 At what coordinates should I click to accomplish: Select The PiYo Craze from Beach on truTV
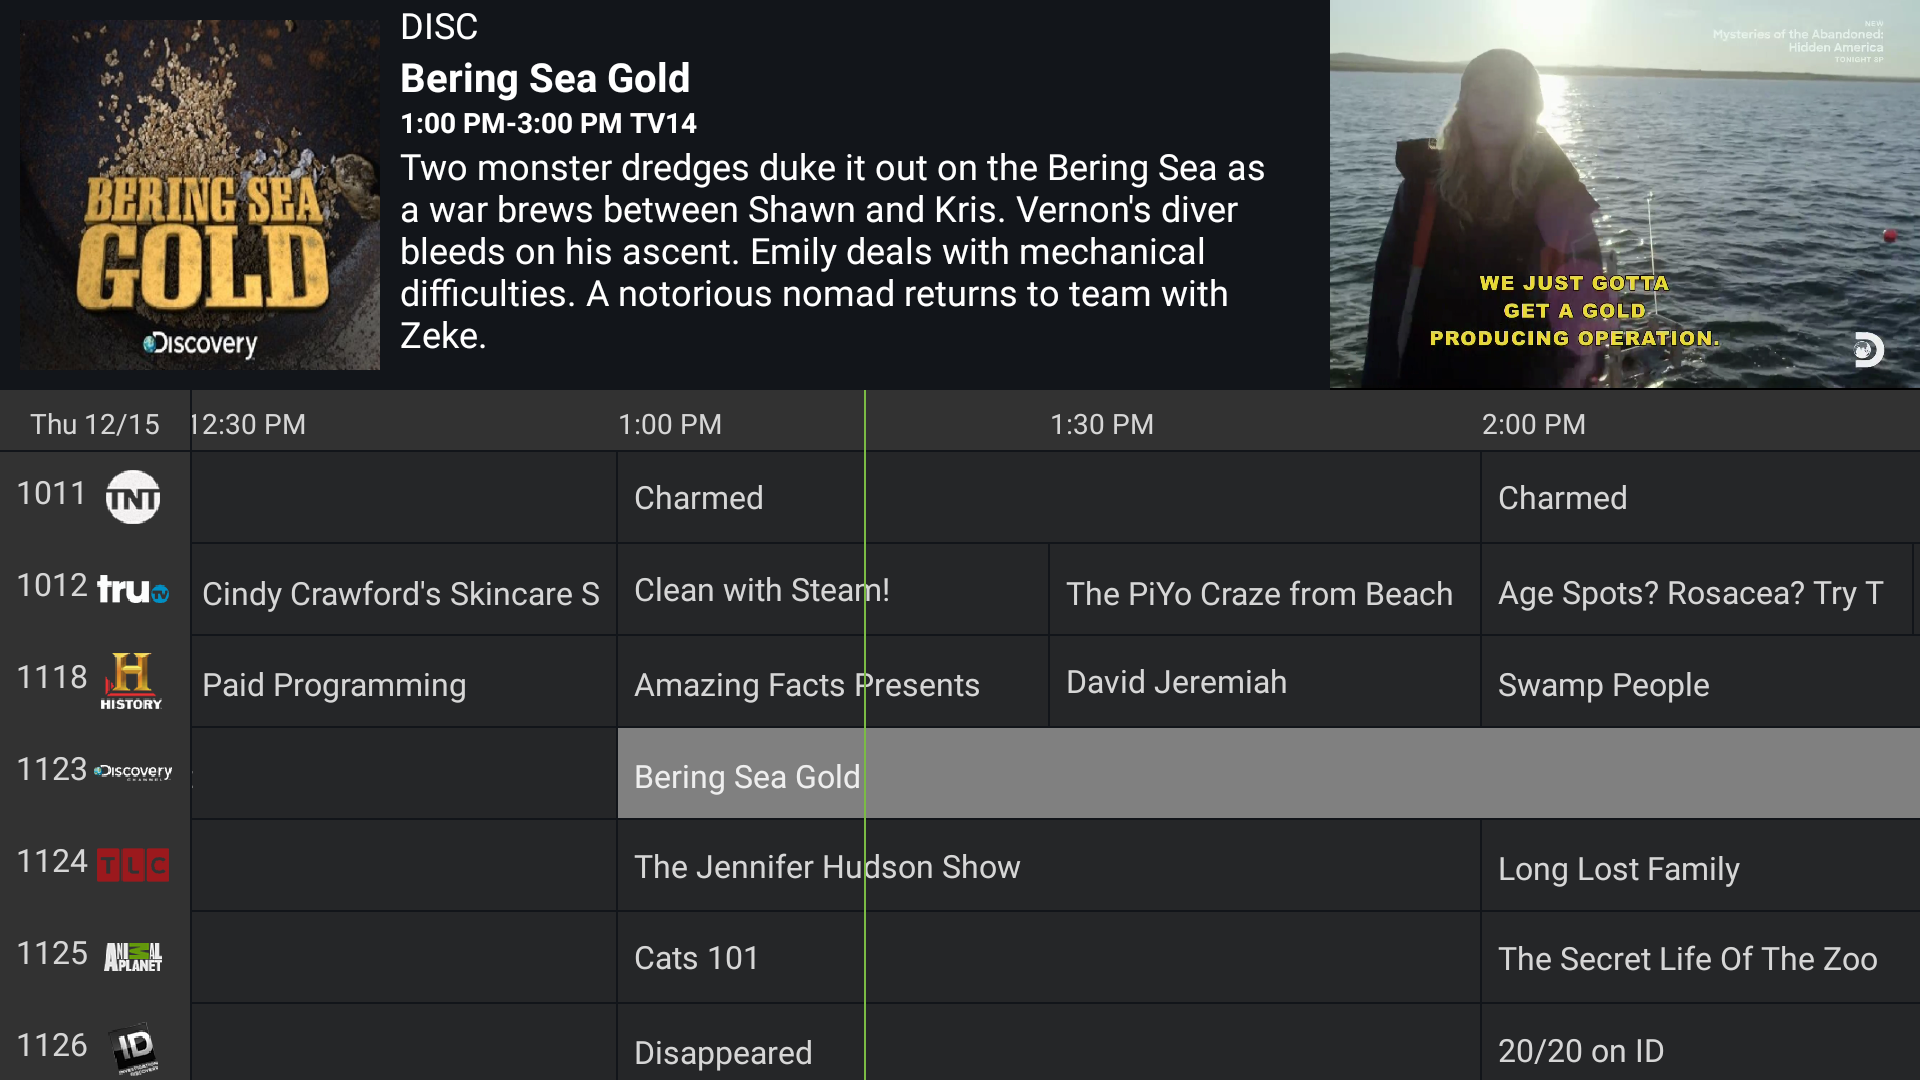click(x=1260, y=593)
